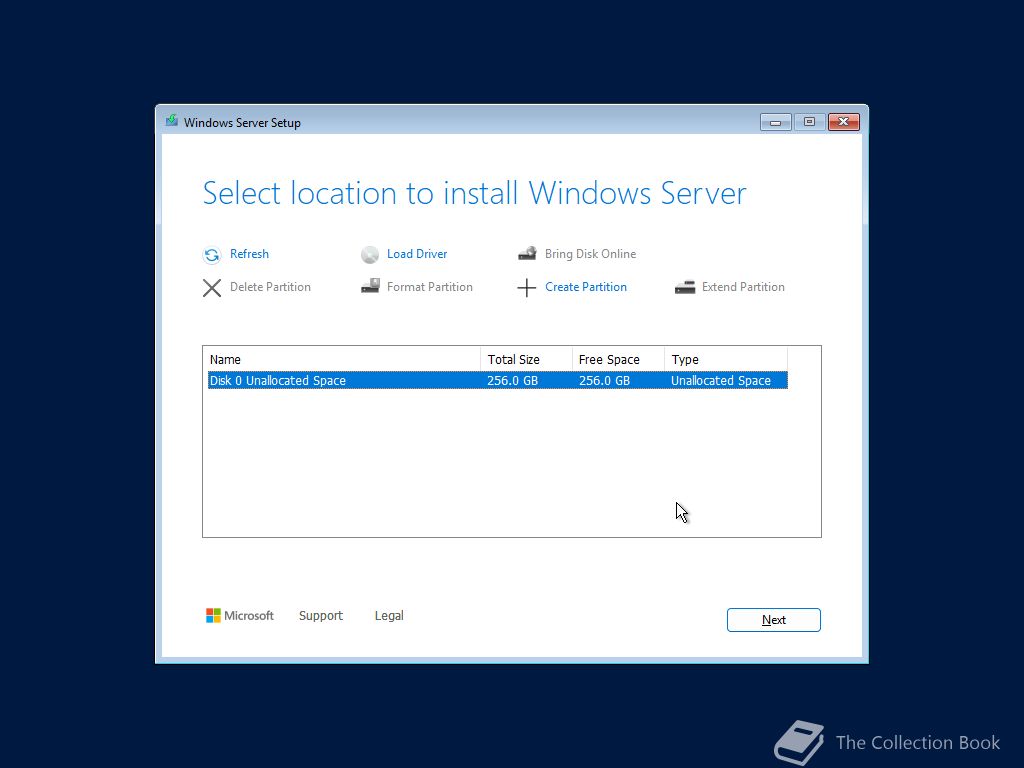
Task: Click the Microsoft logo
Action: [x=240, y=616]
